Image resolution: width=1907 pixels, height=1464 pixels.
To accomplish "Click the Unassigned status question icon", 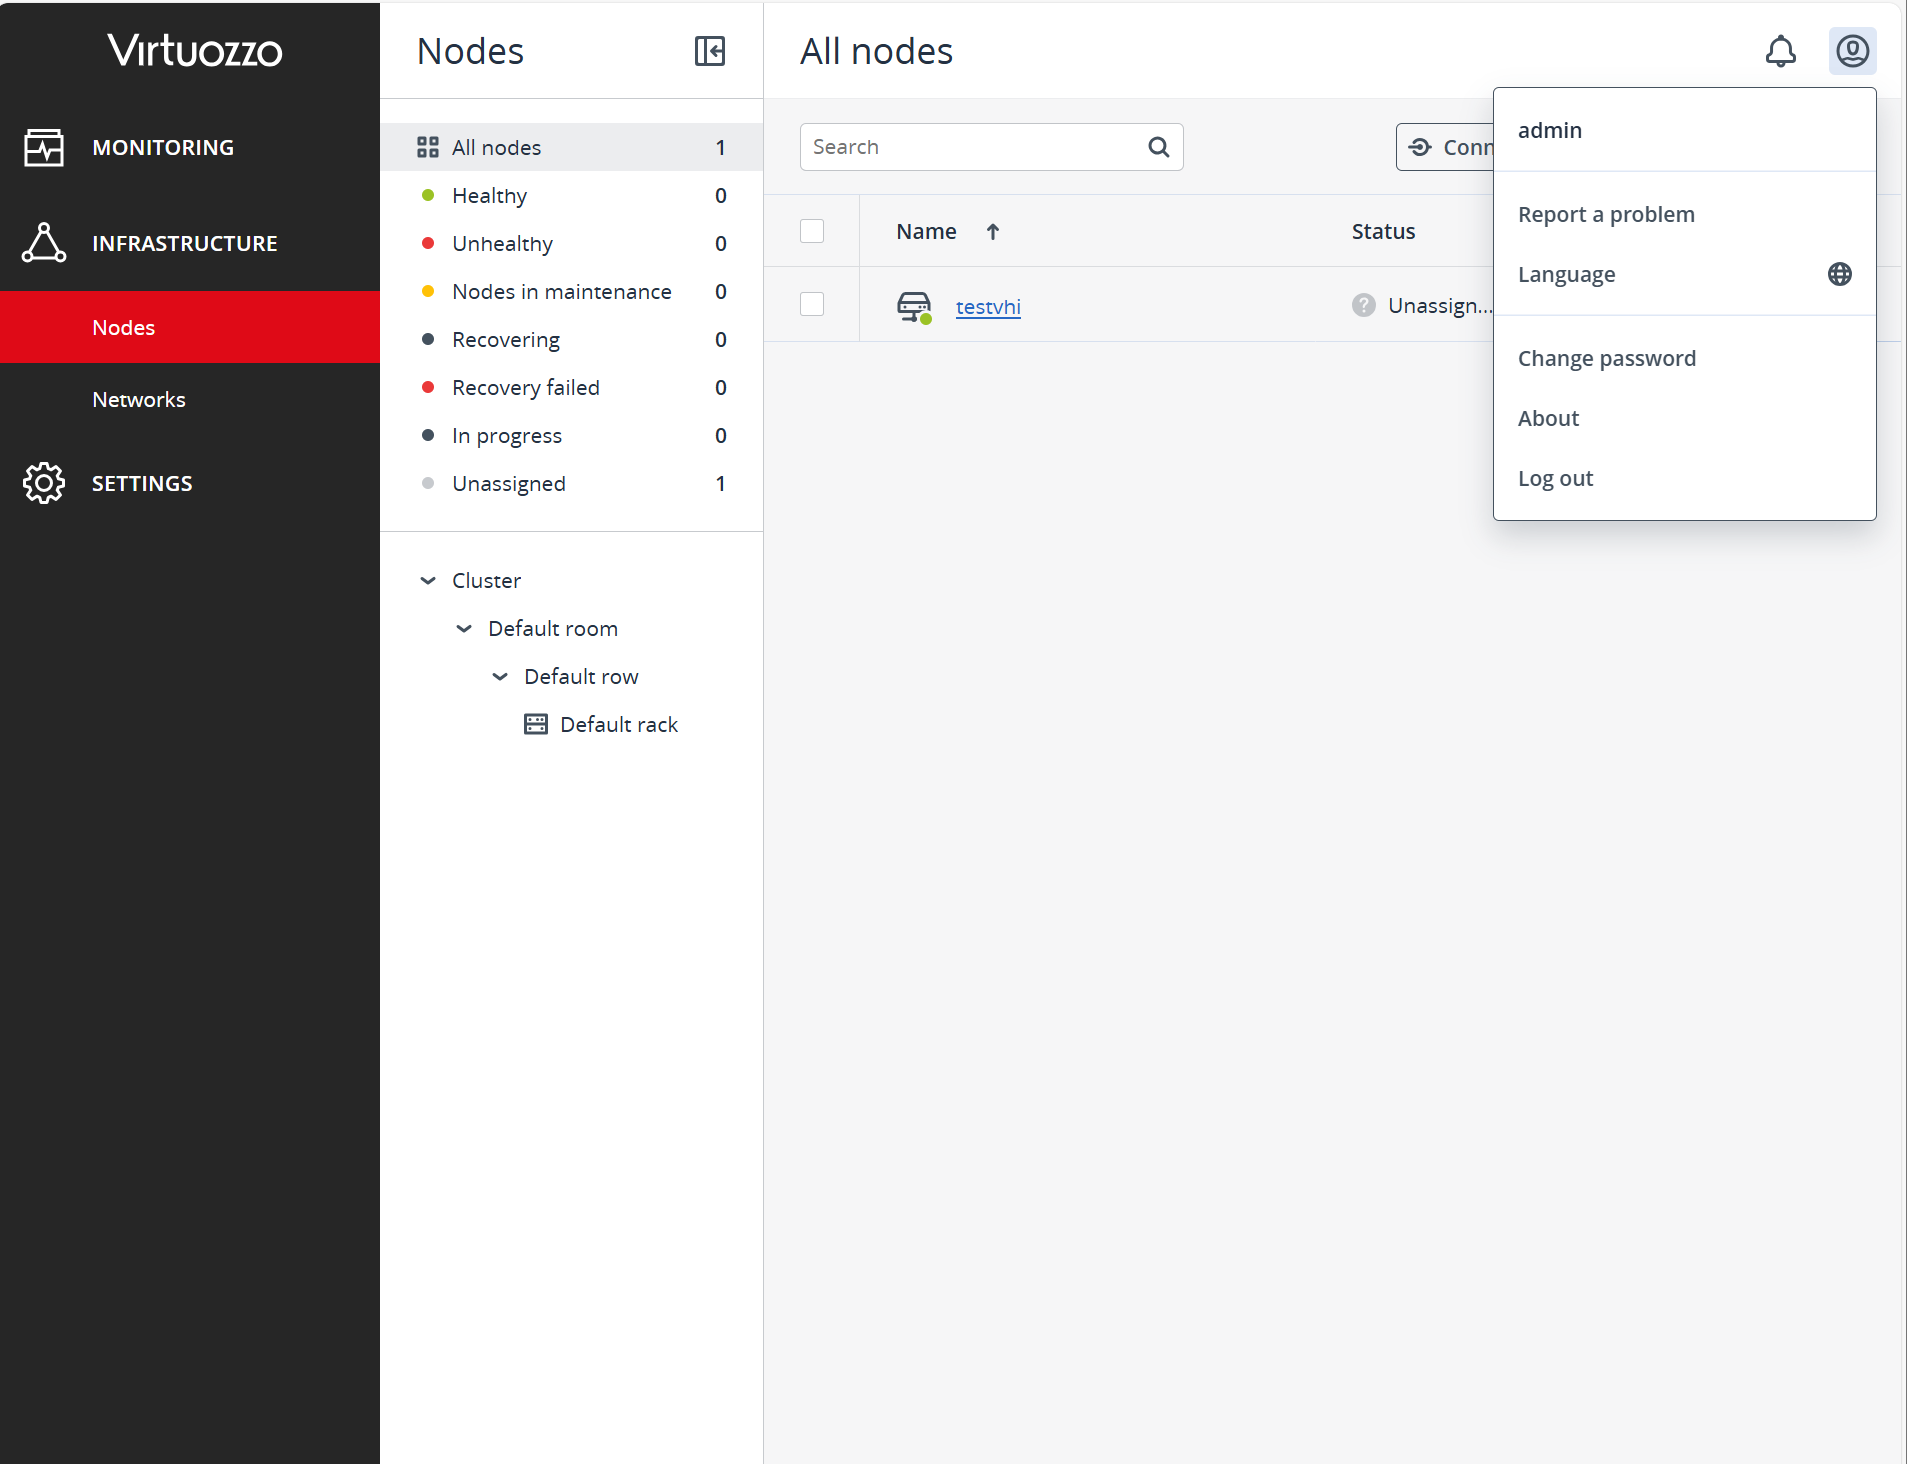I will [1364, 305].
